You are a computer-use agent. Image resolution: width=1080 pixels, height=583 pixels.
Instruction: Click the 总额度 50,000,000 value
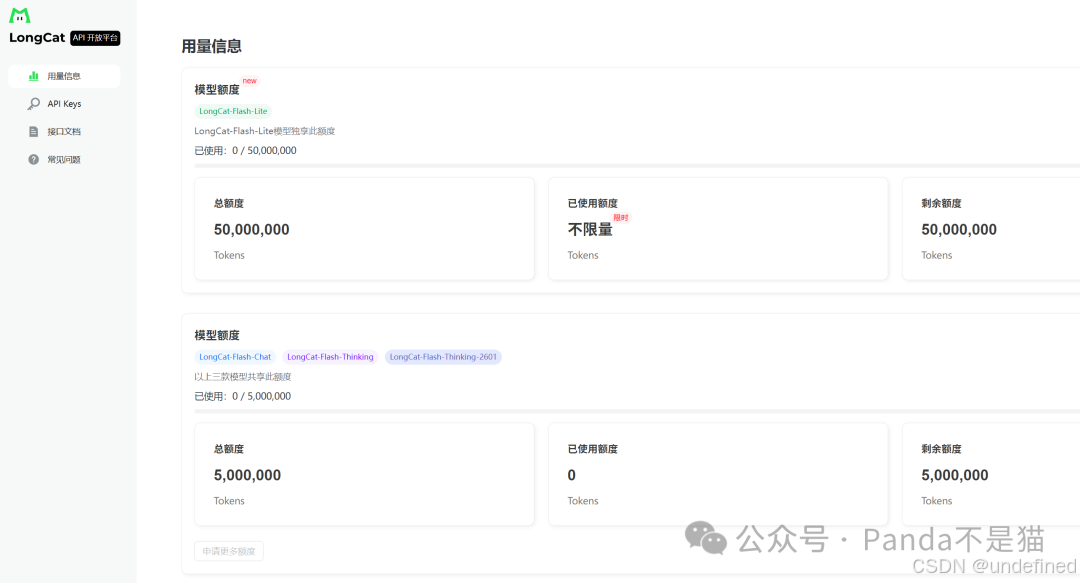point(251,229)
